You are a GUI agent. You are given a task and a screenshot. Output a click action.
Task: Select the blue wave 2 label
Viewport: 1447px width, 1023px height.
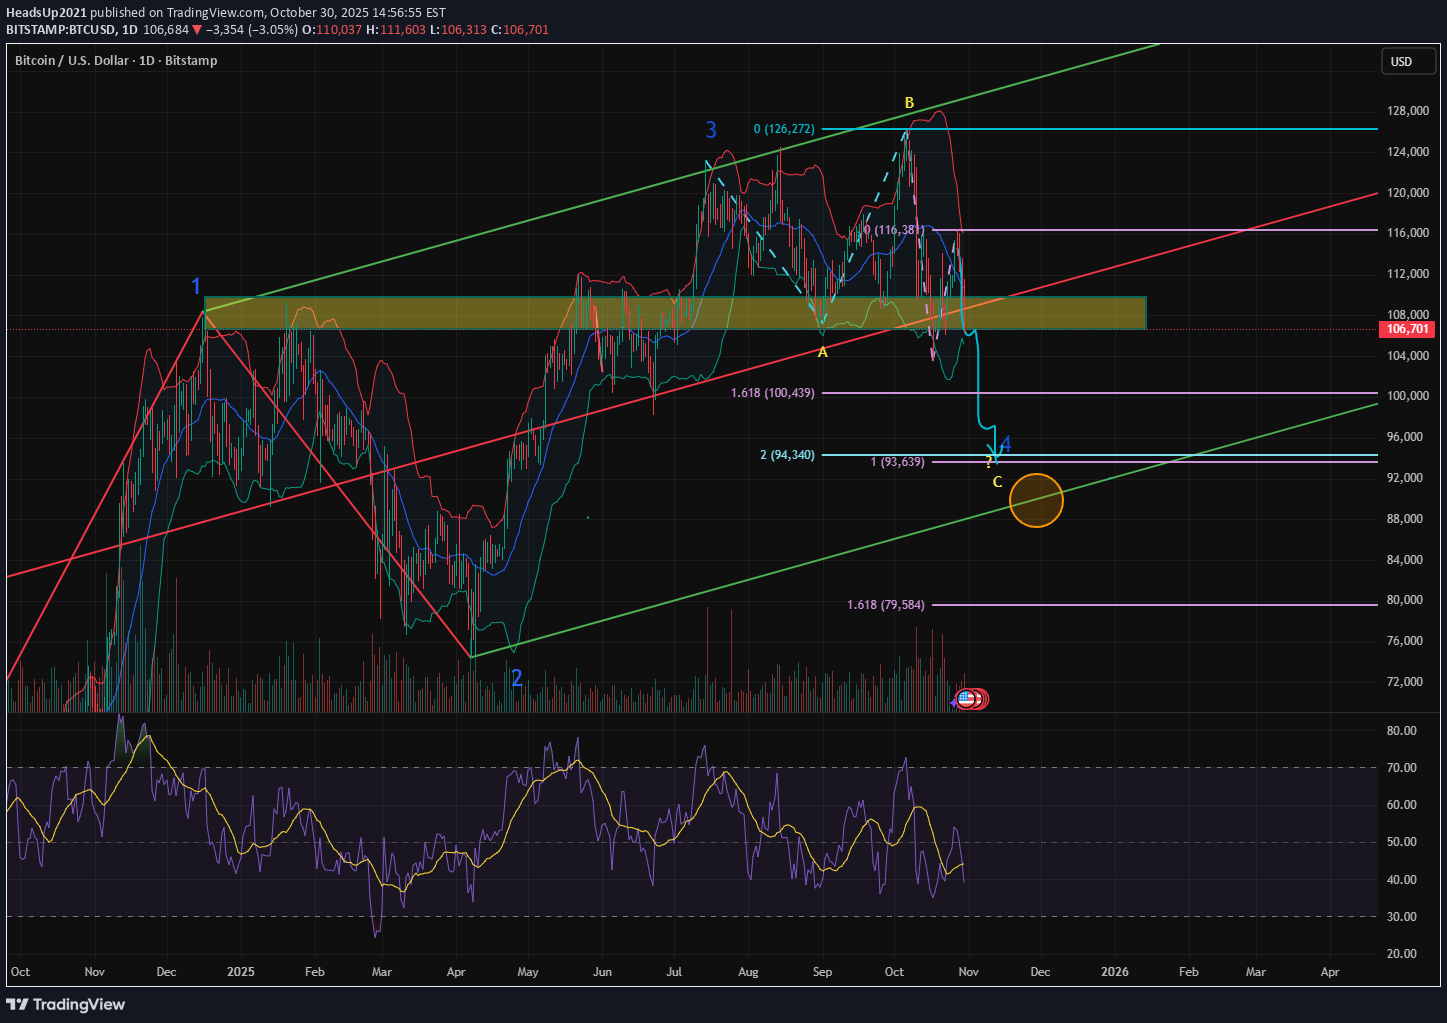(x=517, y=678)
